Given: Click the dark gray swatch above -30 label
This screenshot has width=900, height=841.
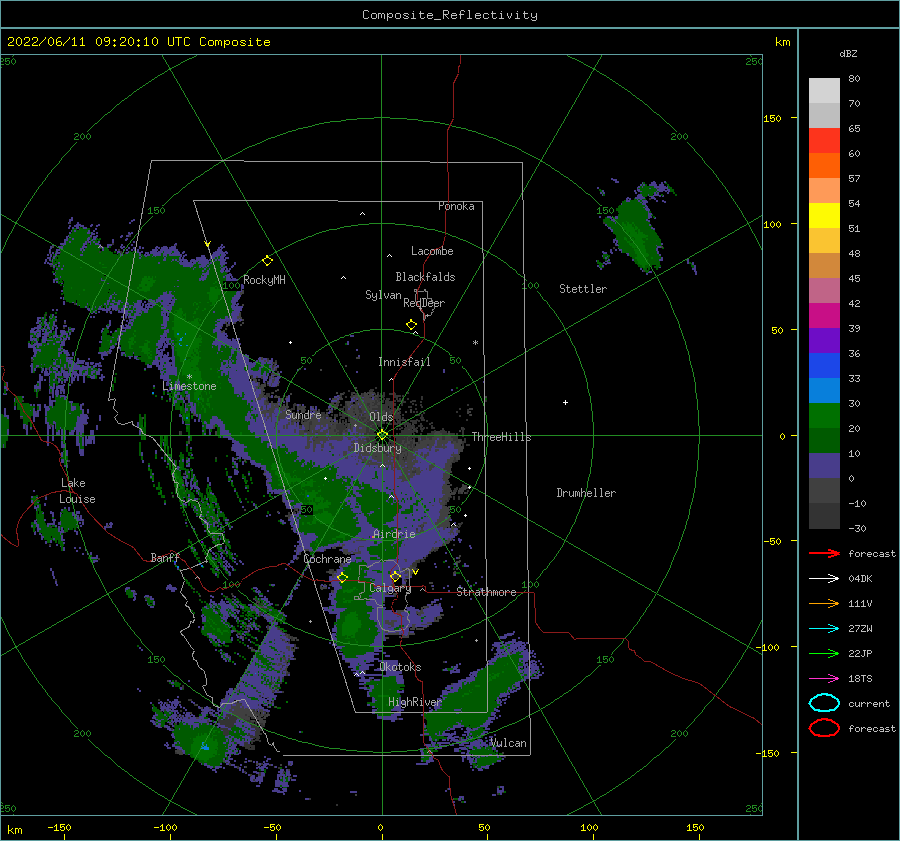Looking at the screenshot, I should pyautogui.click(x=824, y=516).
